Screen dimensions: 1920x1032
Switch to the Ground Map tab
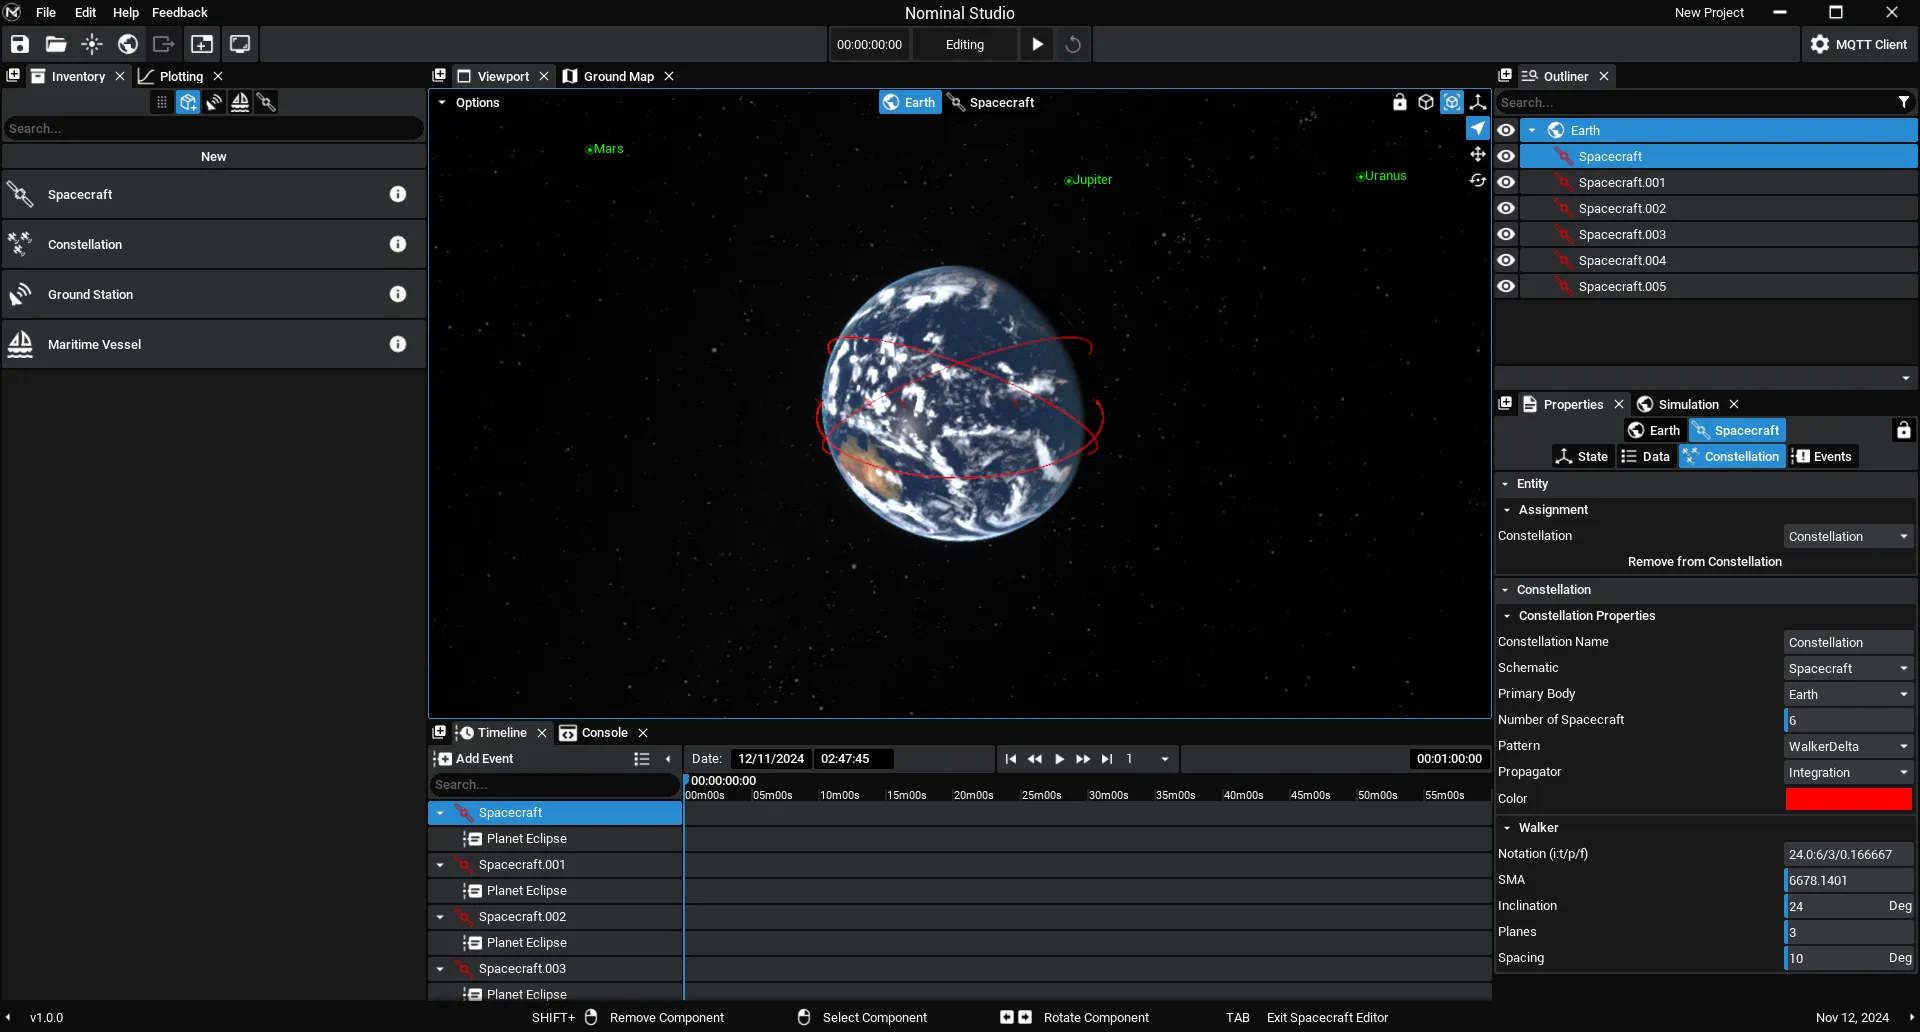[618, 76]
